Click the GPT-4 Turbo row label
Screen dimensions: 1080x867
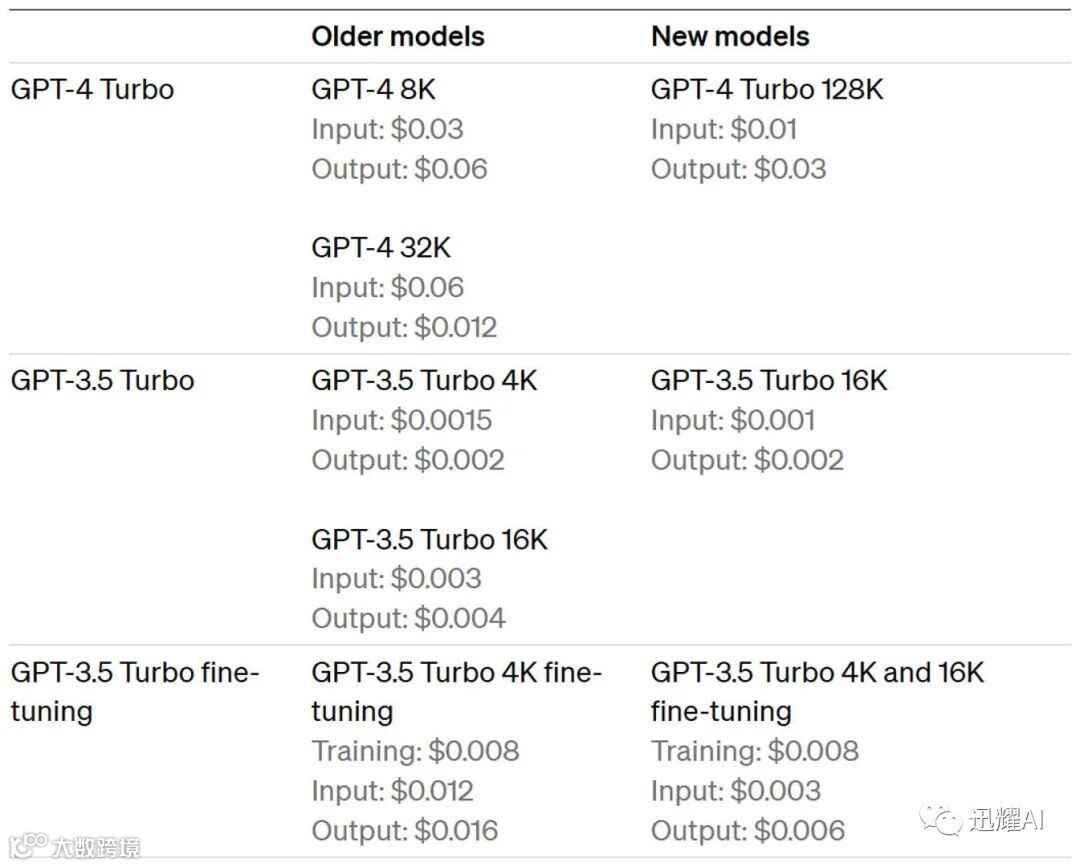(x=92, y=89)
